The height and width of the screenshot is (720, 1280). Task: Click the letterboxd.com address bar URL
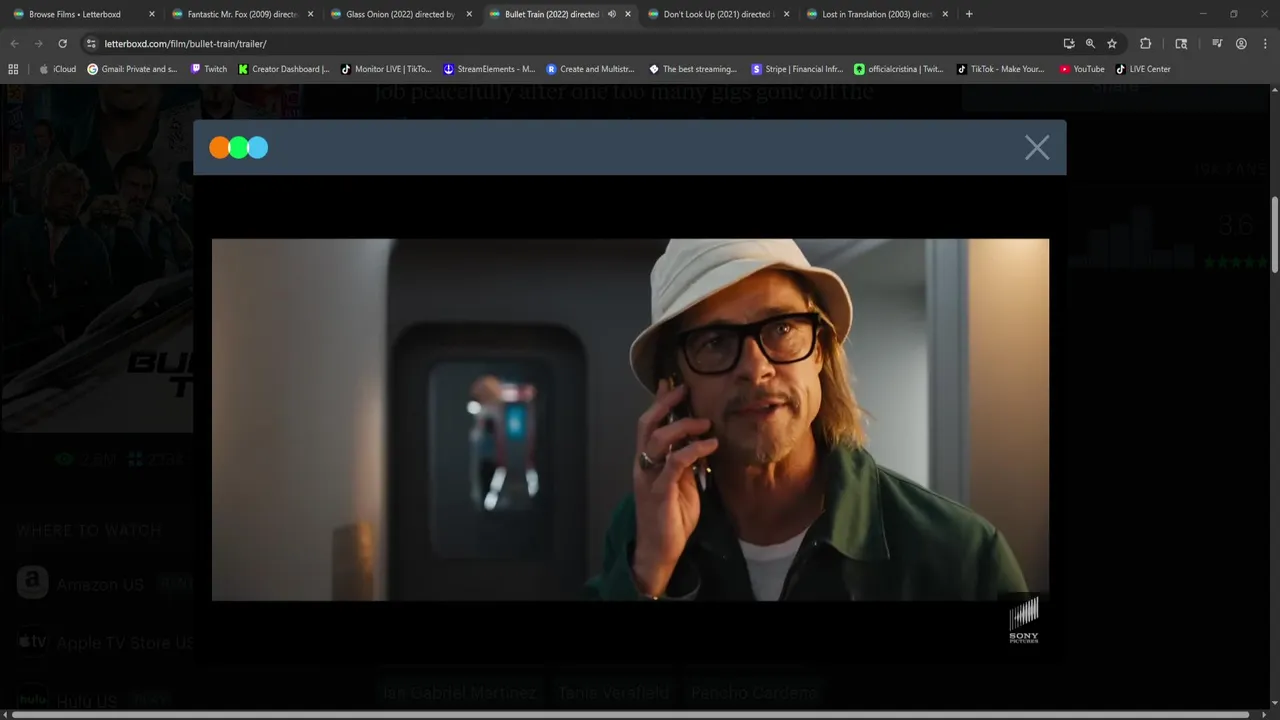pos(185,44)
